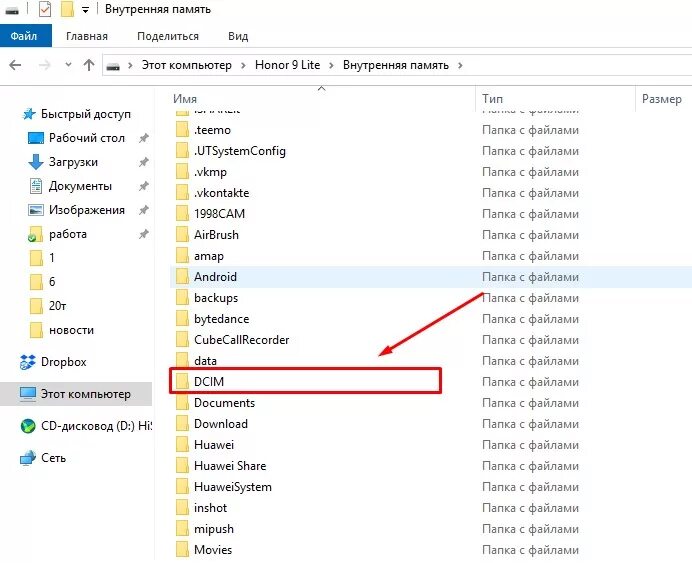The height and width of the screenshot is (563, 692).
Task: Expand chevron after Этот компьютер breadcrumb
Action: 243,66
